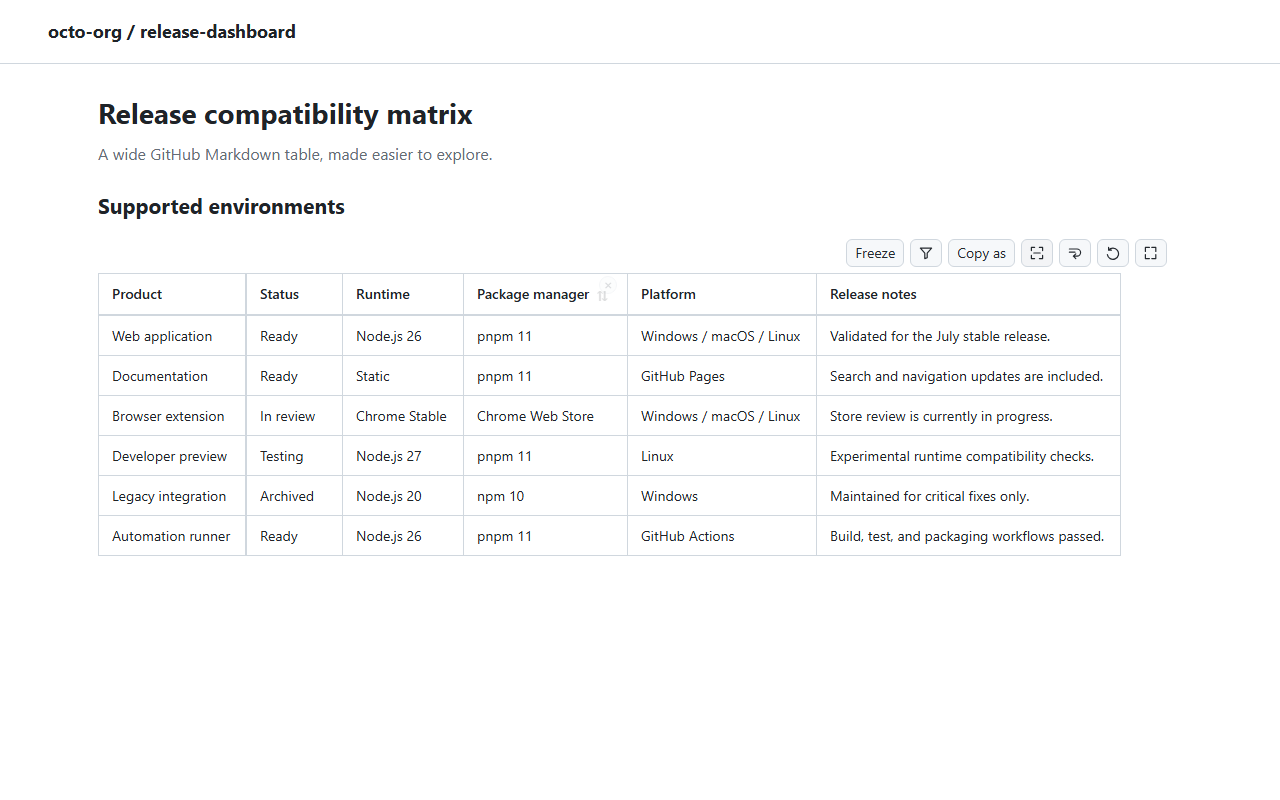1280x800 pixels.
Task: Open the table filter funnel icon
Action: 926,253
